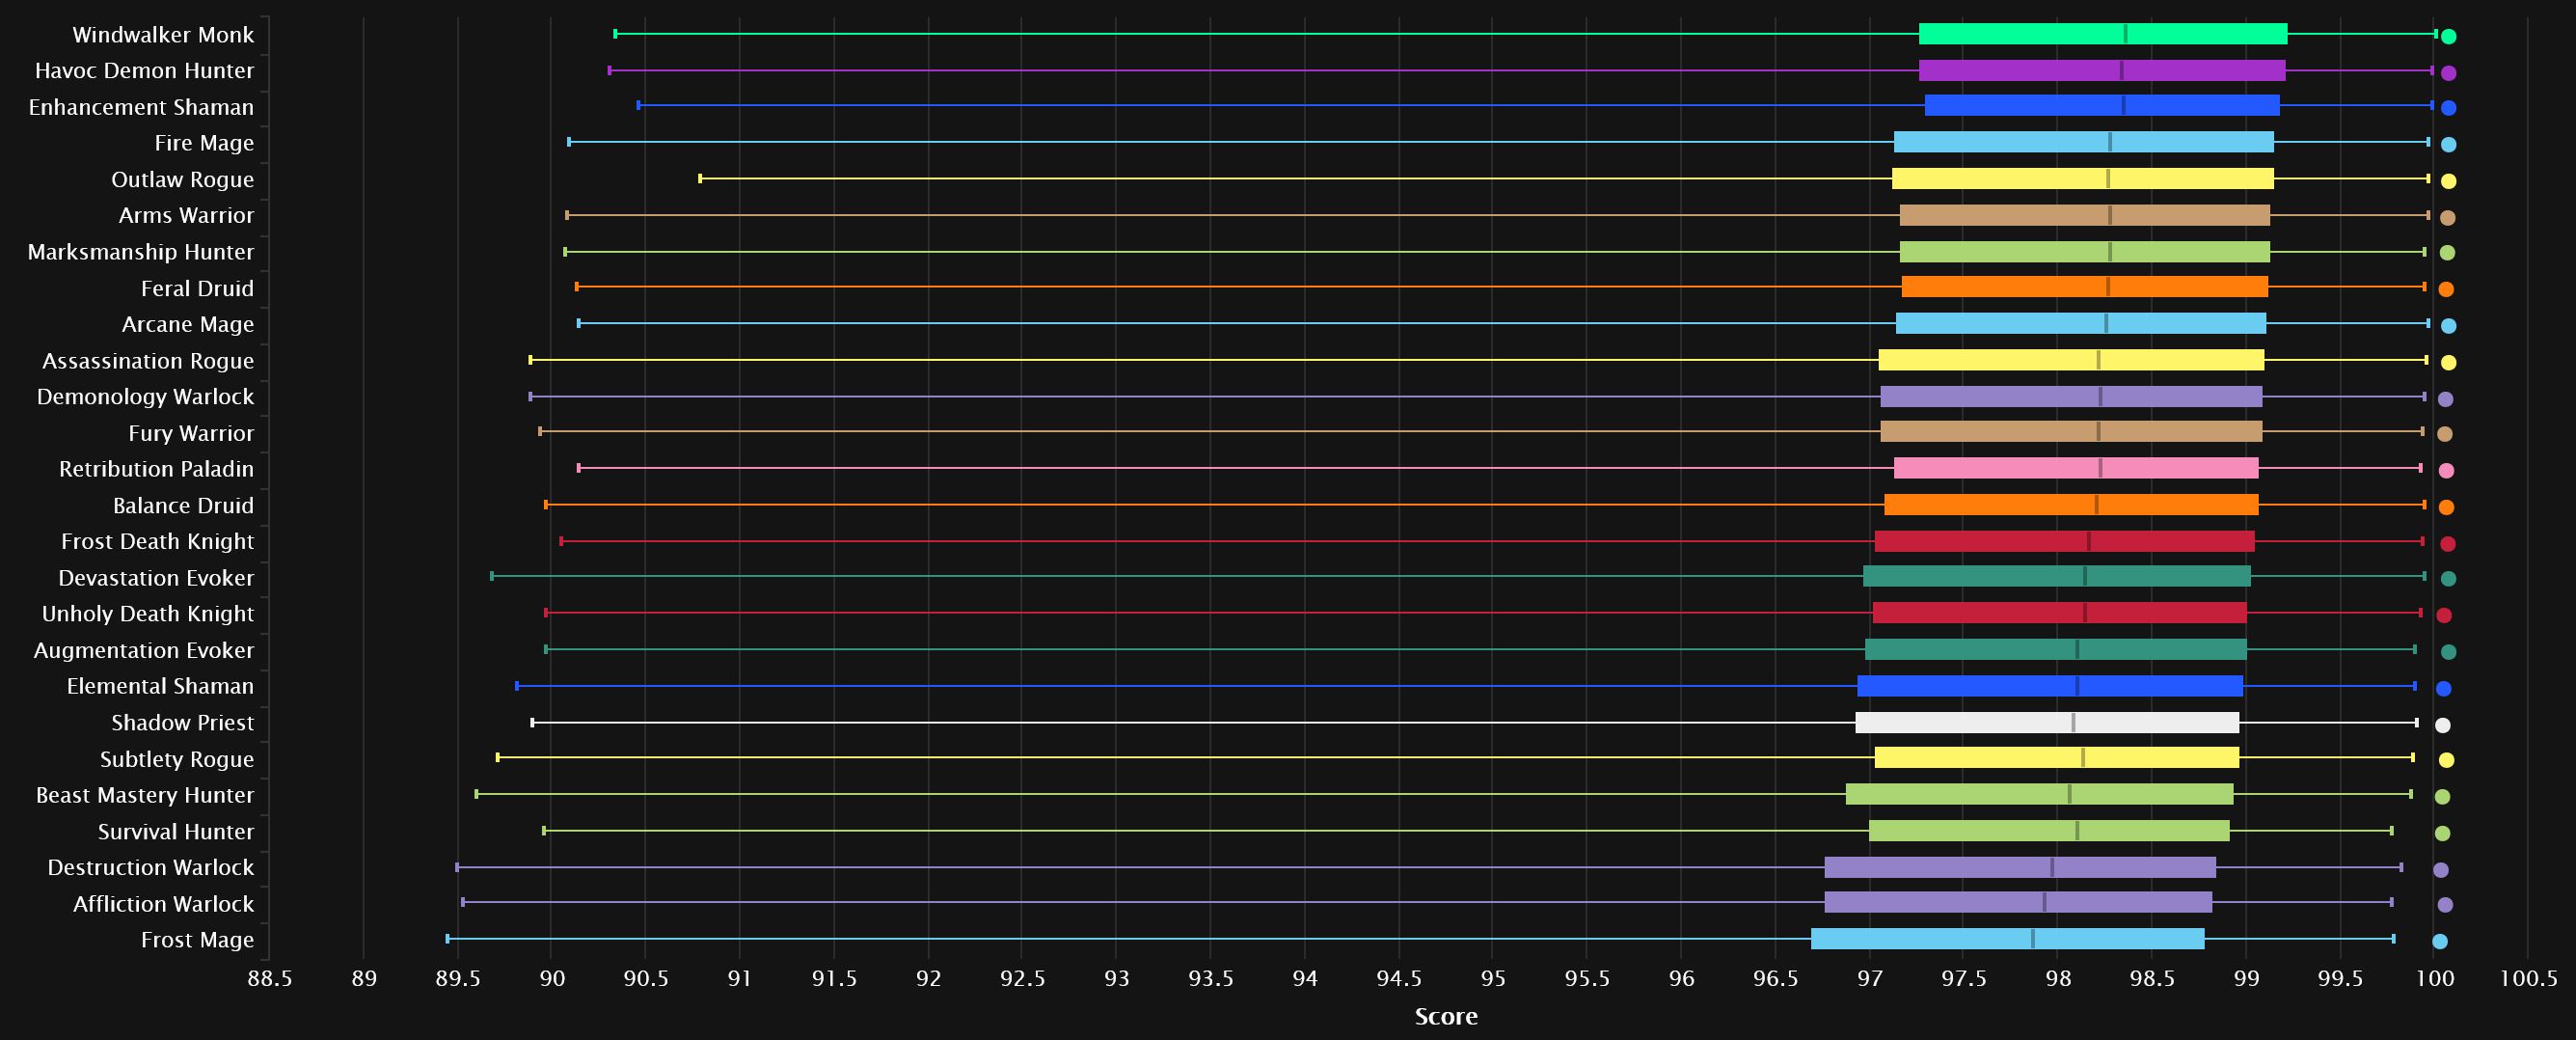Click the Windwalker Monk outlier dot

pos(2449,37)
